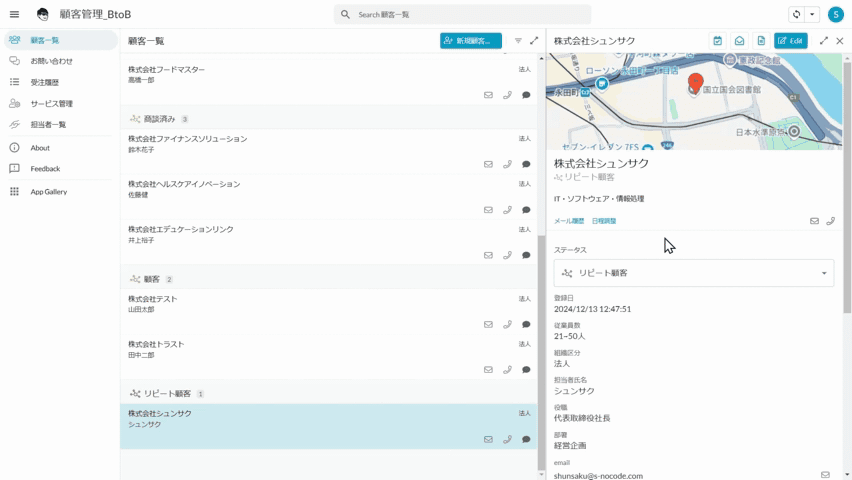Select the 株式会社テスト customer row

pyautogui.click(x=328, y=311)
